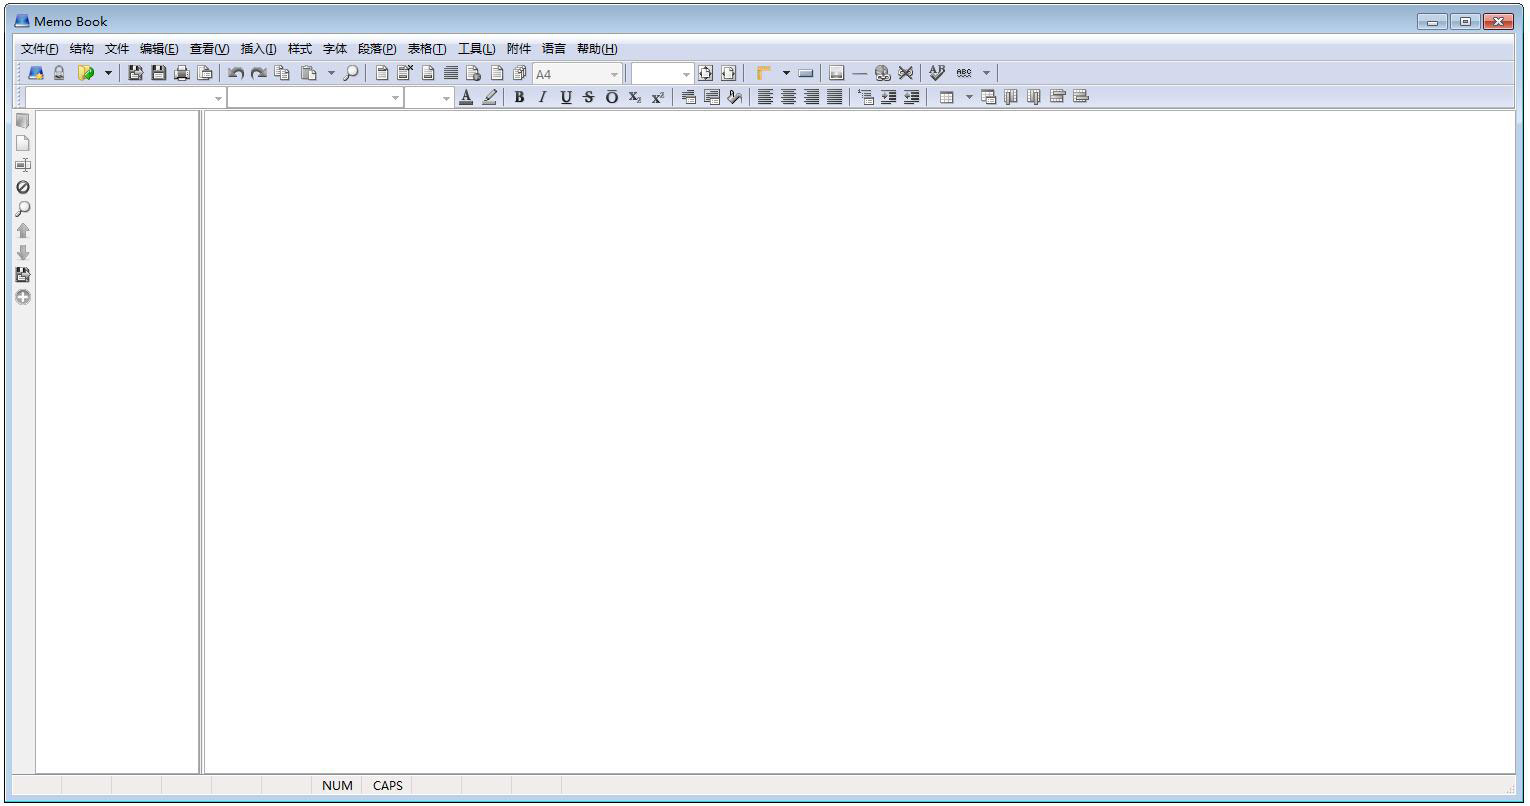Click the Redo arrow icon
Viewport: 1530px width, 806px height.
pyautogui.click(x=258, y=73)
